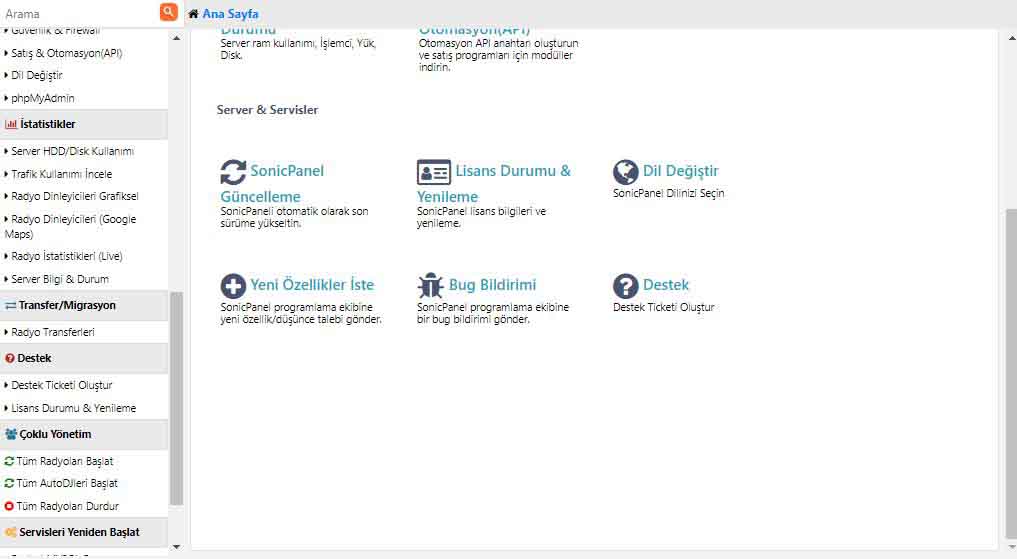Image resolution: width=1017 pixels, height=559 pixels.
Task: Open Dil Değiştir main panel link
Action: point(680,171)
